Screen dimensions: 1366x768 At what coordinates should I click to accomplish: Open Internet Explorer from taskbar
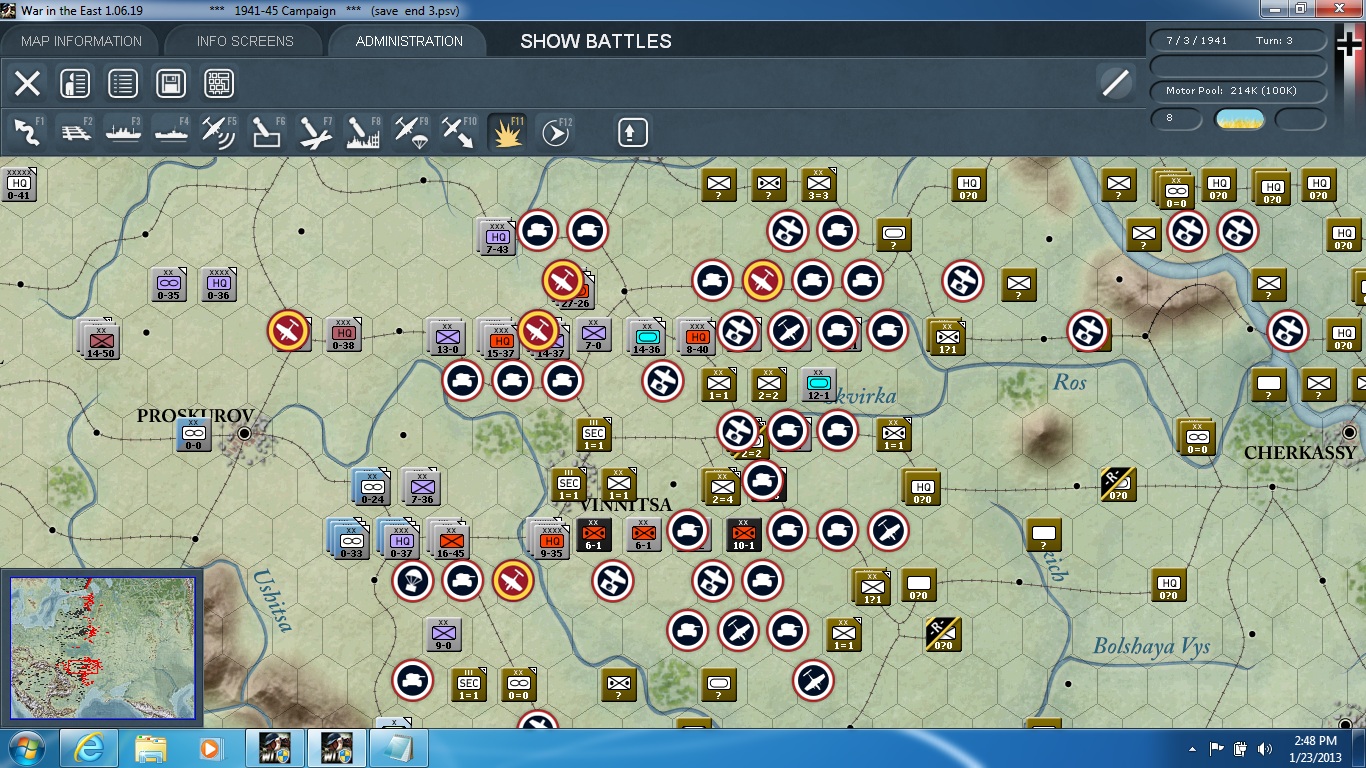coord(88,748)
